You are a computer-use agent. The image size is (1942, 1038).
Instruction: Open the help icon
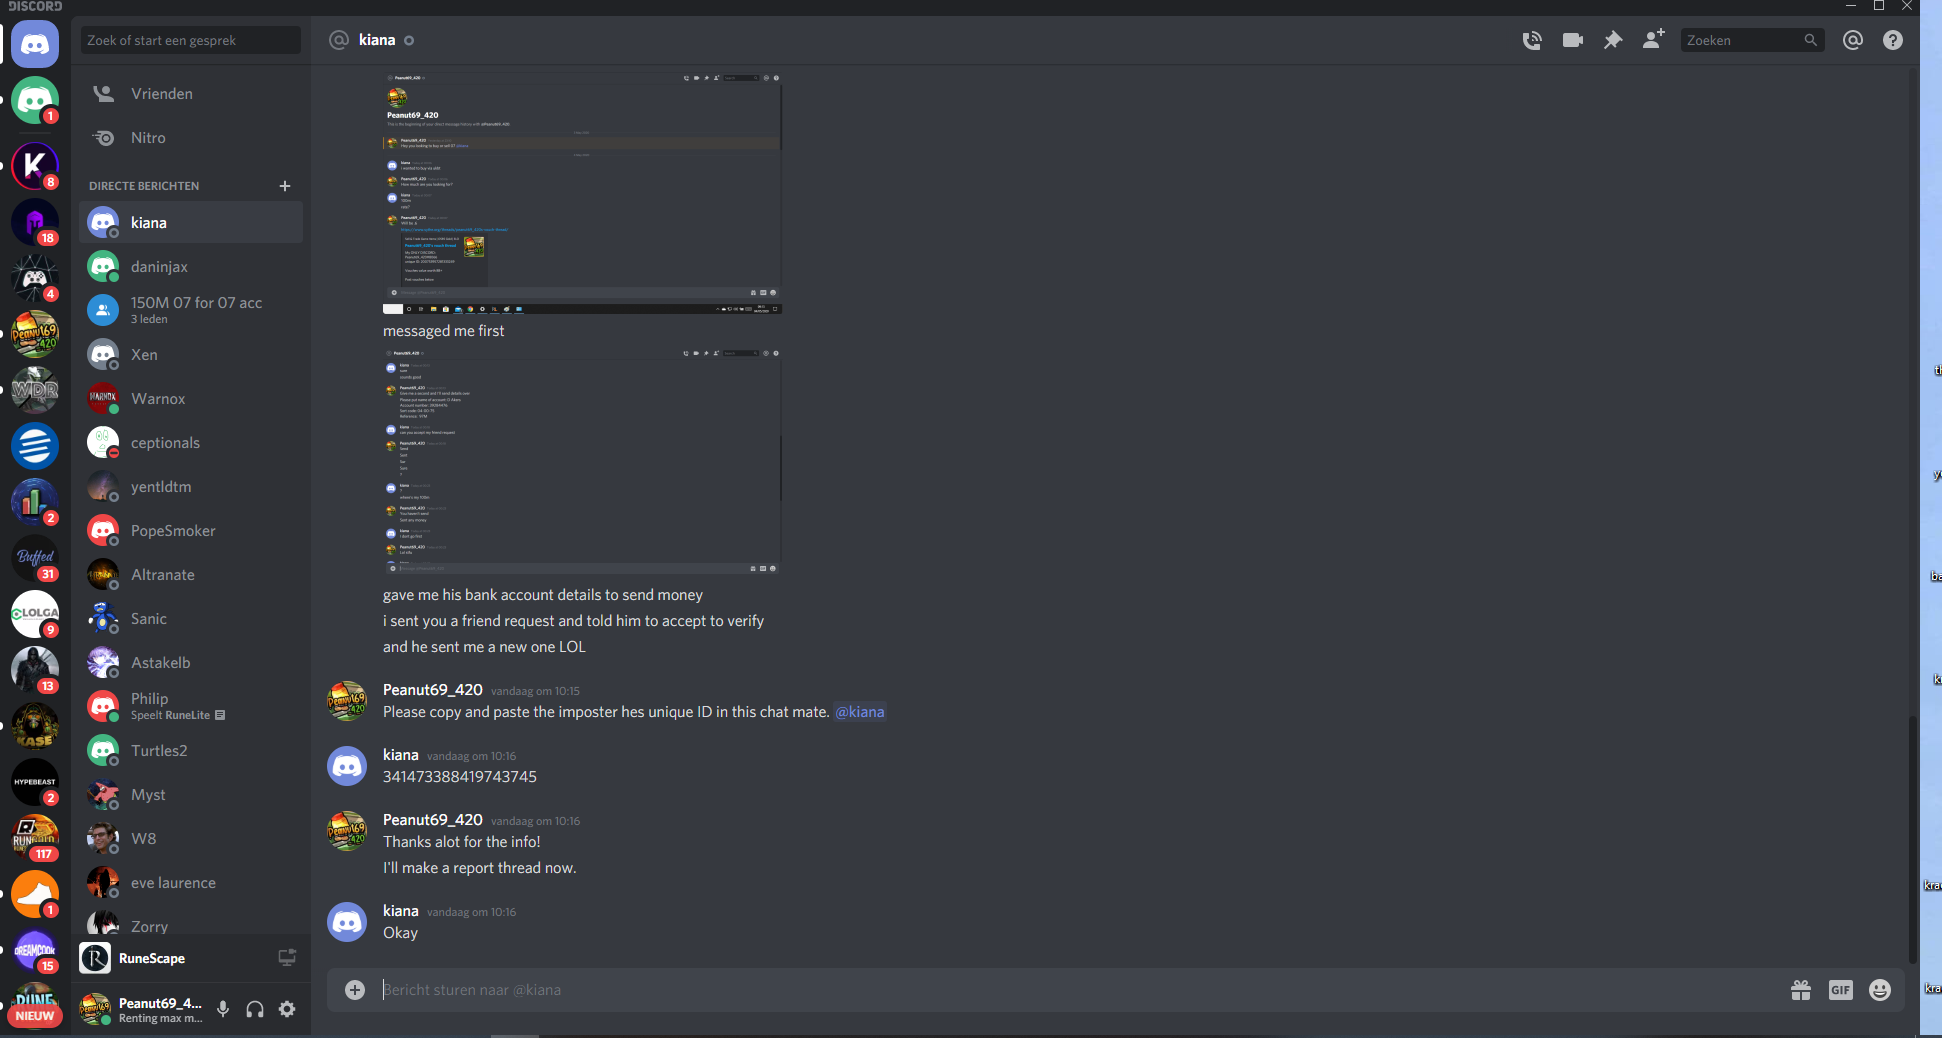tap(1893, 40)
